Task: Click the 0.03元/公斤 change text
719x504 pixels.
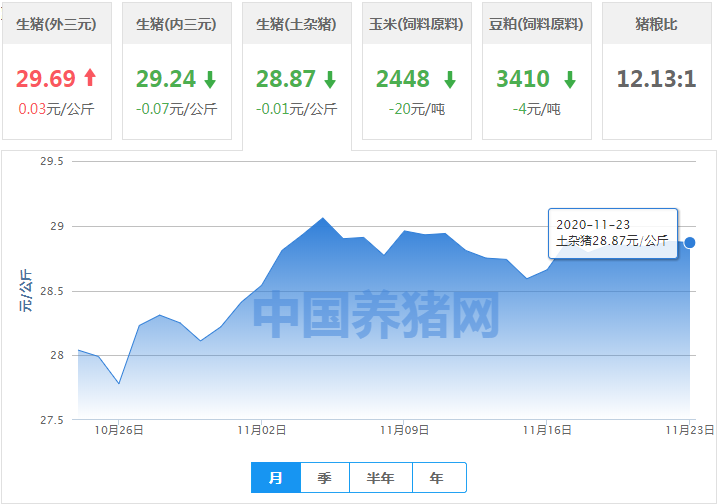Action: point(56,109)
